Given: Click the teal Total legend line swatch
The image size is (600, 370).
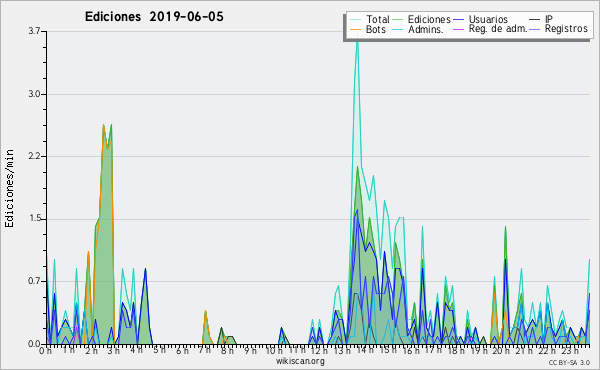Looking at the screenshot, I should (x=355, y=20).
